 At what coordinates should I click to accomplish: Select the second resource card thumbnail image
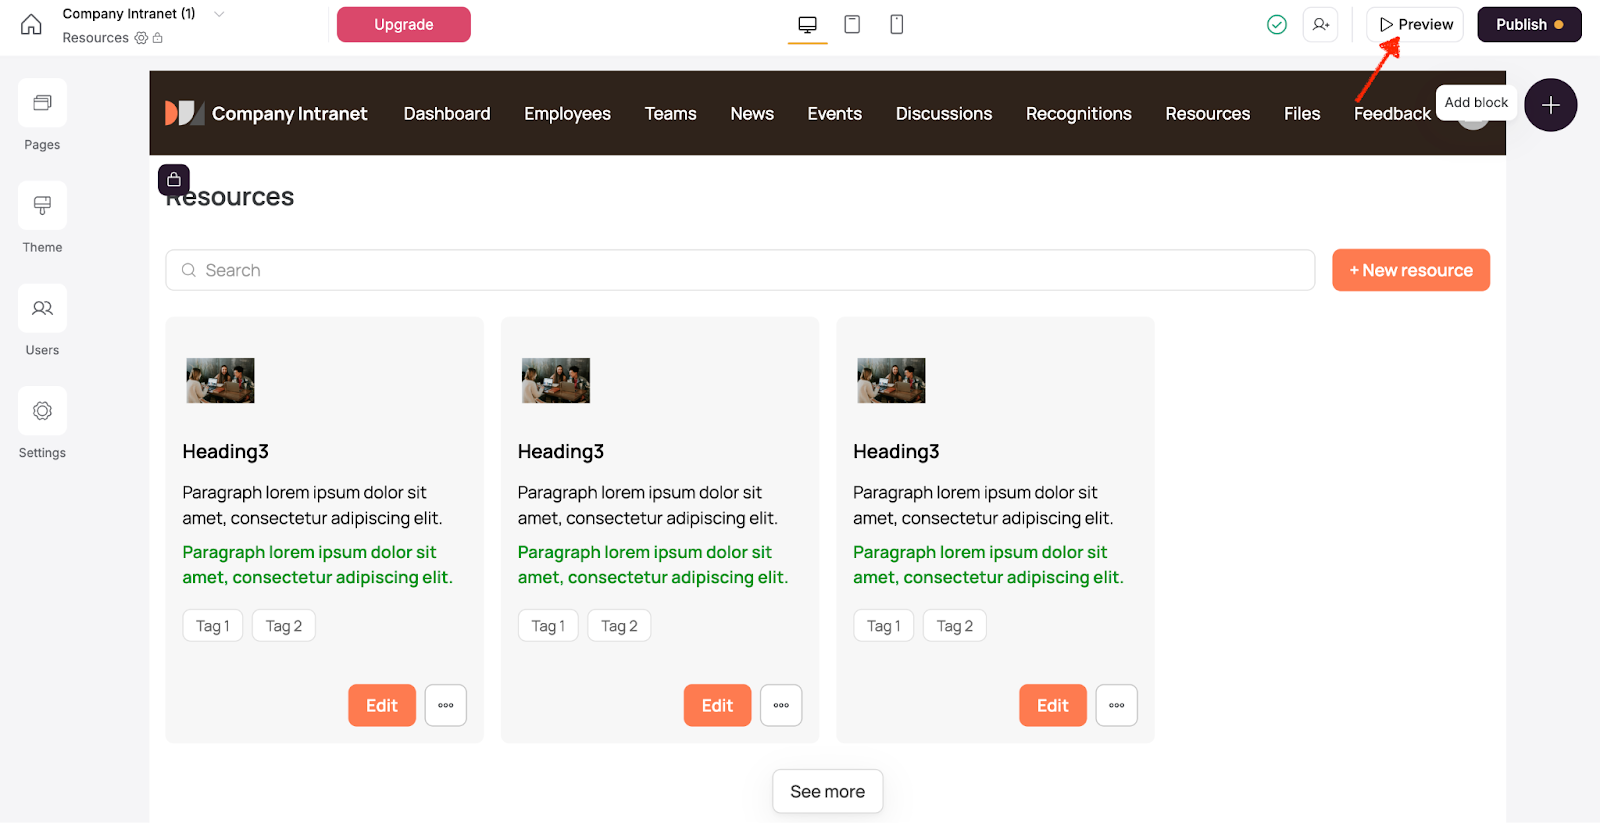(x=556, y=381)
